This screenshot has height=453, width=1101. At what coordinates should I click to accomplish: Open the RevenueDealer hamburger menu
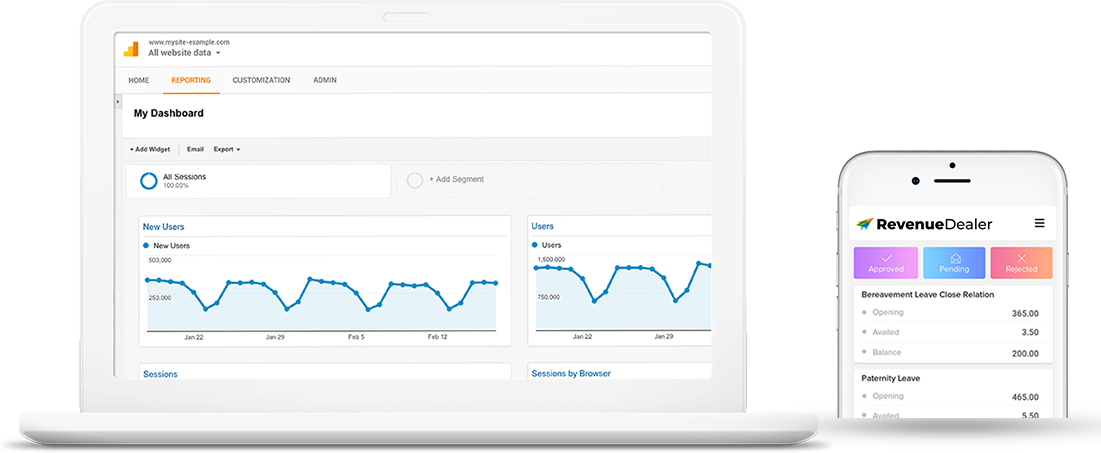pyautogui.click(x=1039, y=223)
